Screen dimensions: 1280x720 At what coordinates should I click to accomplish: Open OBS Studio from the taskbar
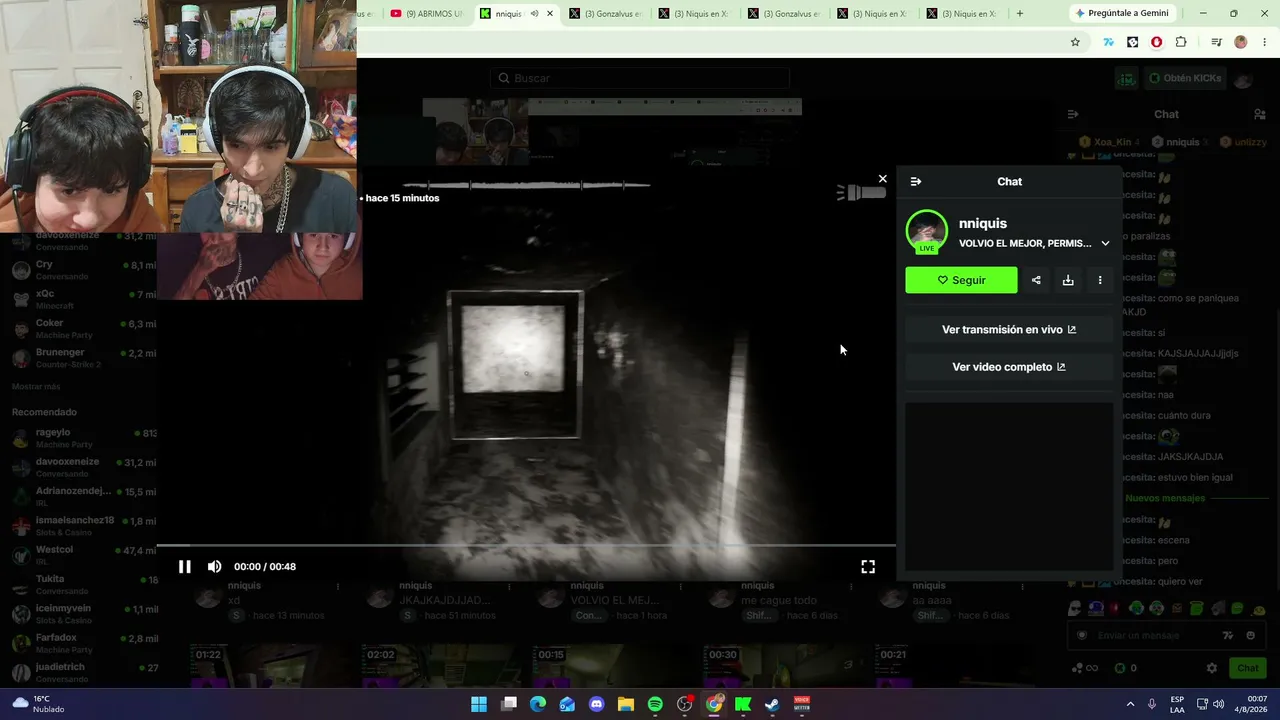tap(685, 704)
